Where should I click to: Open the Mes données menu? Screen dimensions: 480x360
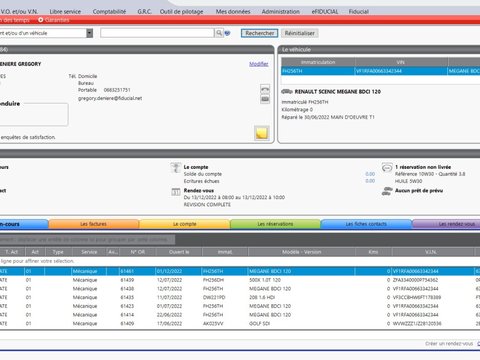click(233, 12)
